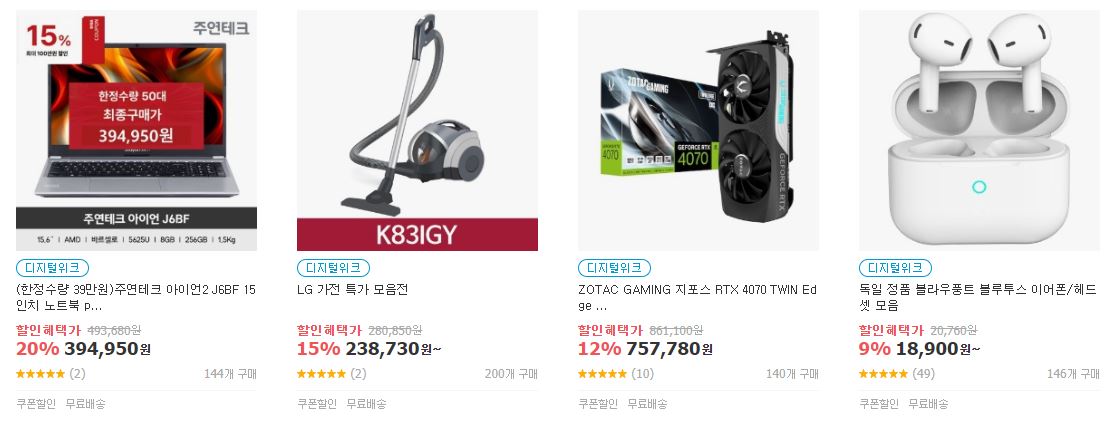Screen dimensions: 1108x429
Task: Open the 주연테크 아이언 J6BF laptop image
Action: click(136, 130)
